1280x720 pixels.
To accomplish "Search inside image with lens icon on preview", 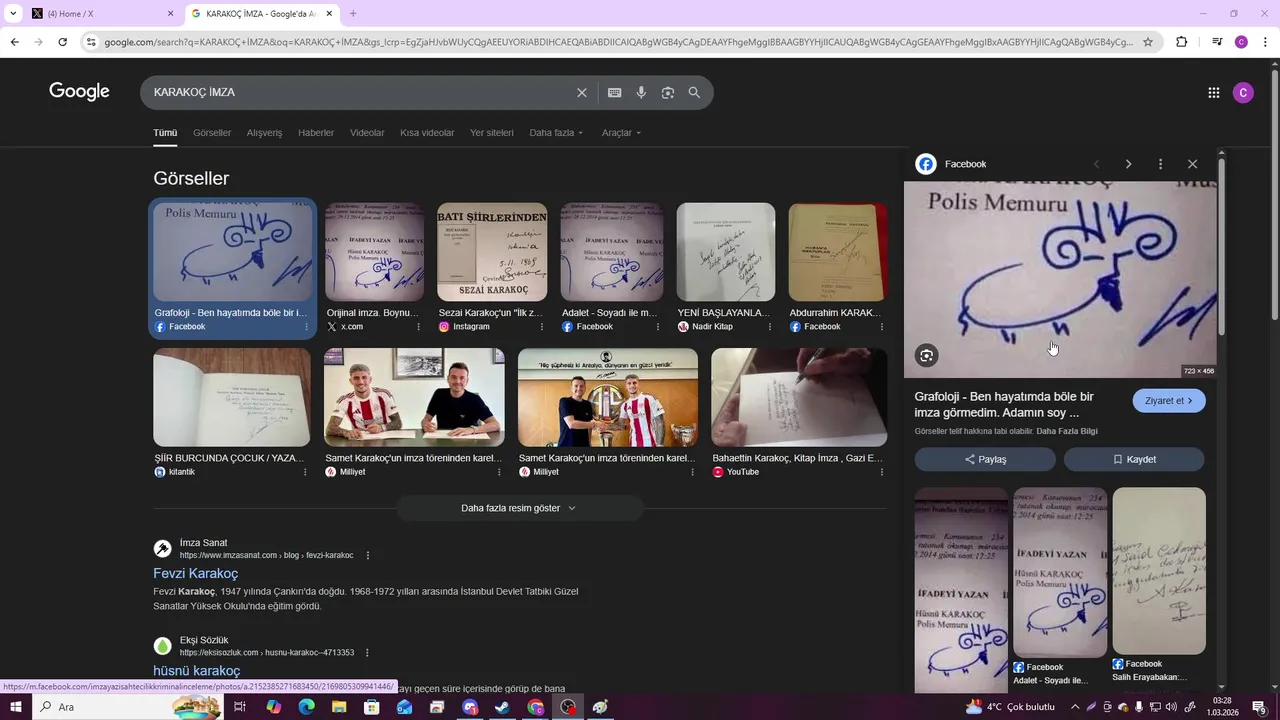I will [x=927, y=355].
